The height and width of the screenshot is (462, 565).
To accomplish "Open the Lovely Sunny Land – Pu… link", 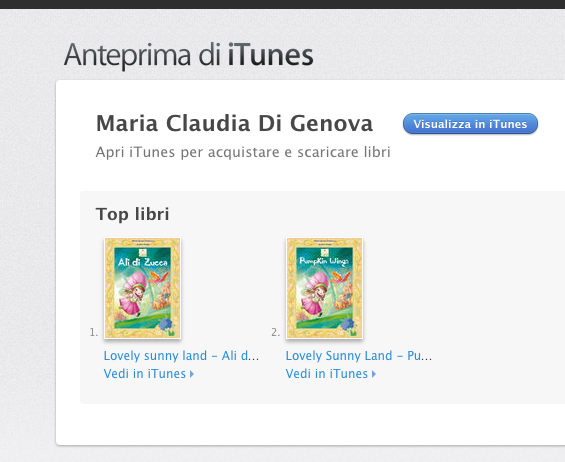I will click(359, 356).
